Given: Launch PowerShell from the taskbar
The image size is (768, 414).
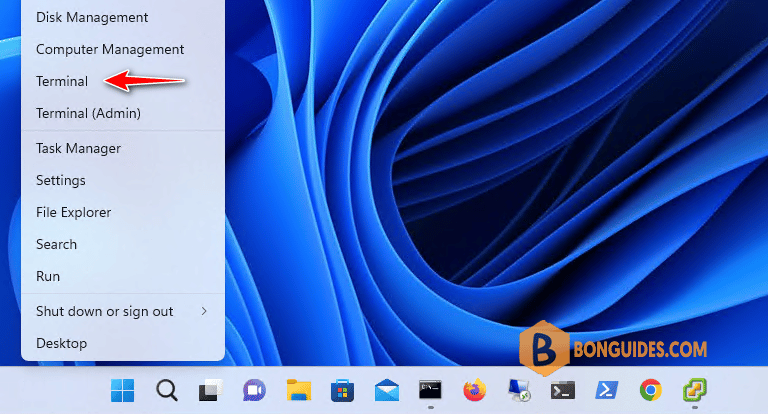Looking at the screenshot, I should click(x=606, y=390).
